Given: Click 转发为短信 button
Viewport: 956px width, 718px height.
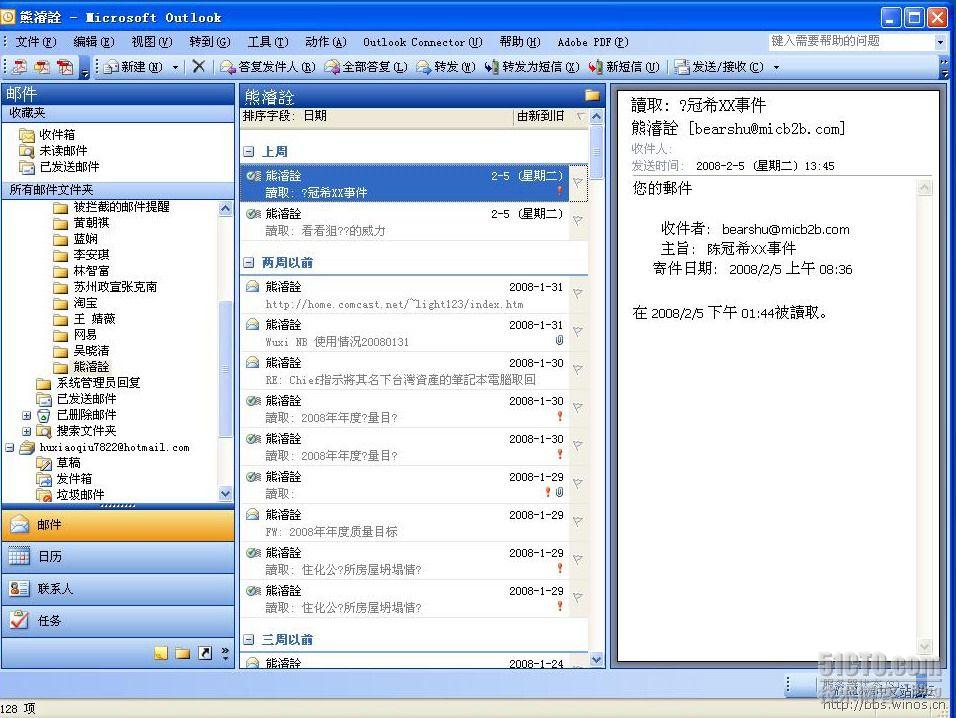Looking at the screenshot, I should pos(532,66).
